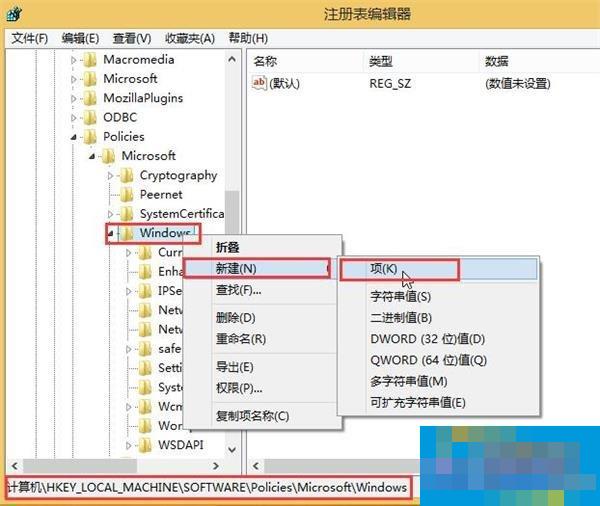Click the tree pane vertical scrollbar thumb

point(232,213)
